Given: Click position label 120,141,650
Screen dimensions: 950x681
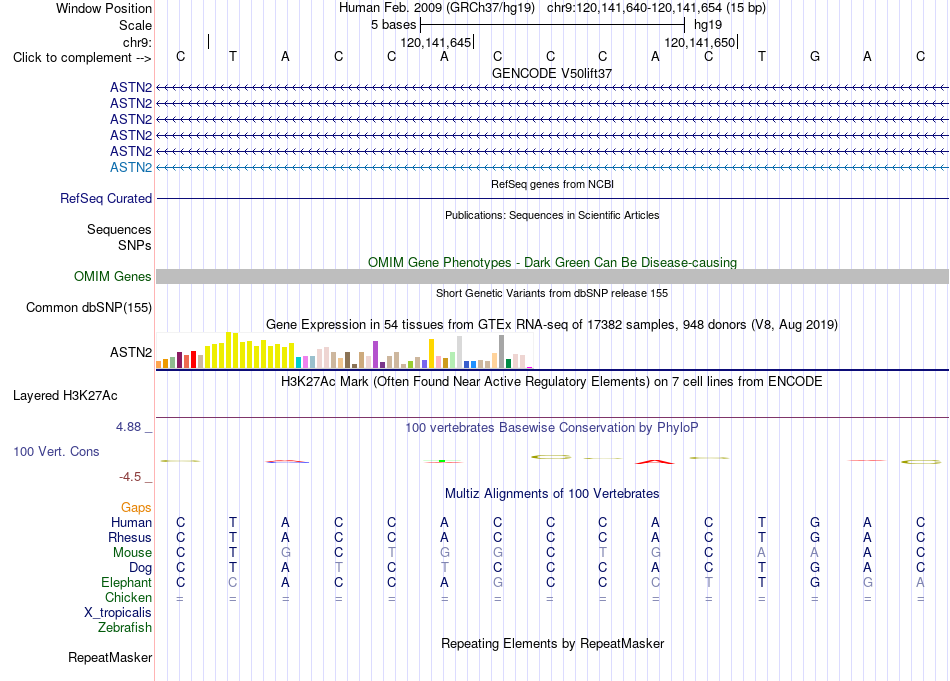Looking at the screenshot, I should [700, 42].
